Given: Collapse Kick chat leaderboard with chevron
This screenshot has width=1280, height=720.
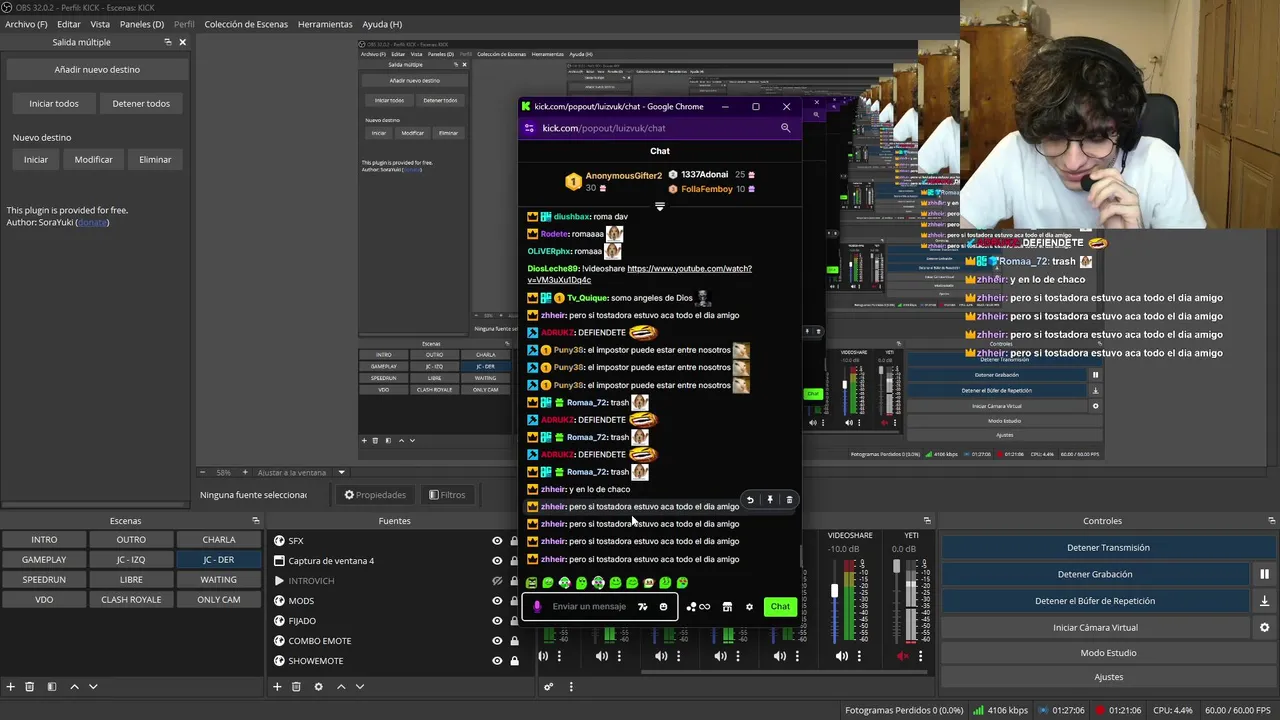Looking at the screenshot, I should tap(659, 206).
